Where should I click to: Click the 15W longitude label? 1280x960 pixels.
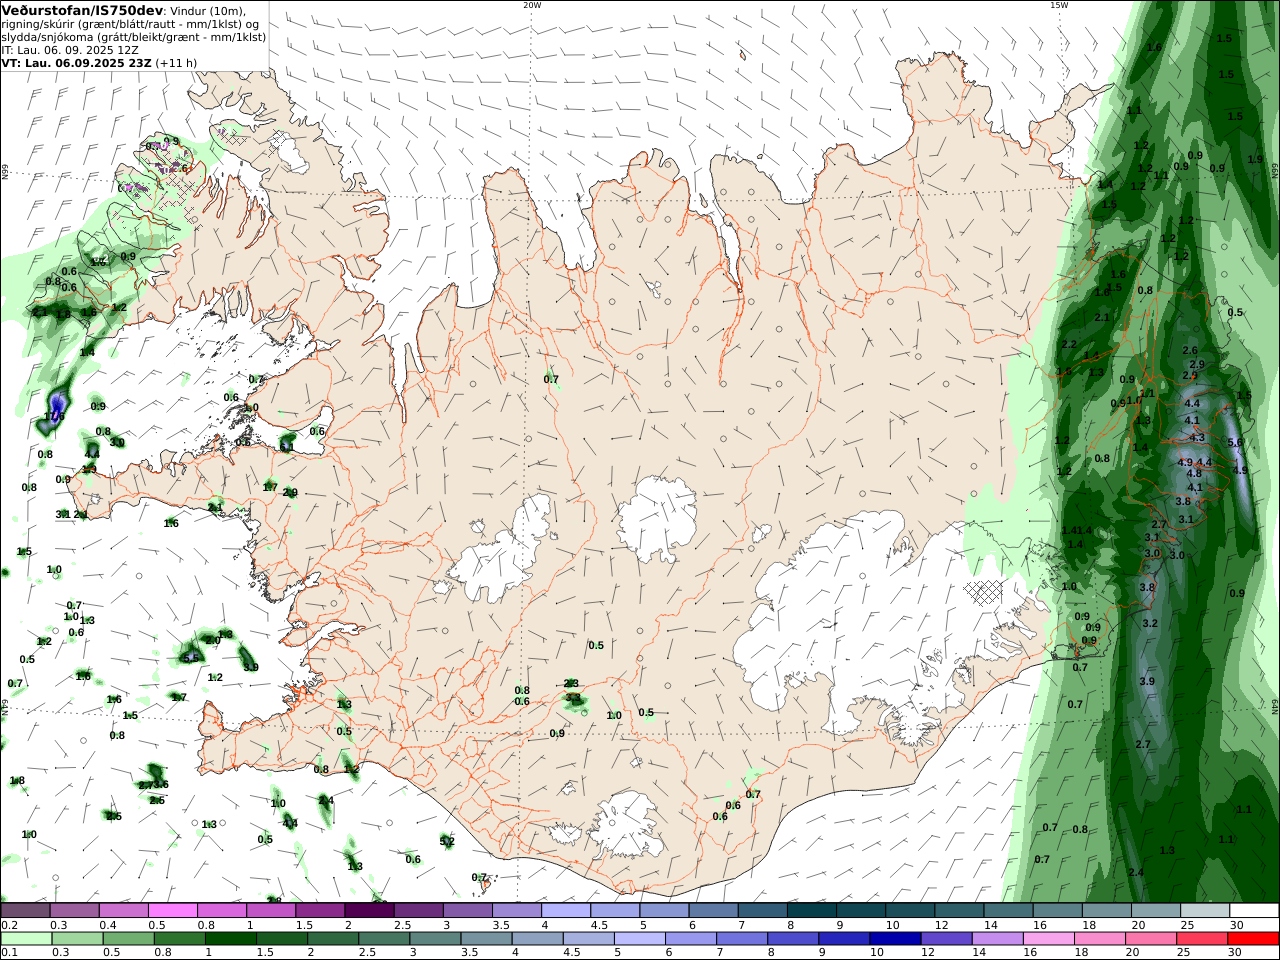pyautogui.click(x=1059, y=5)
